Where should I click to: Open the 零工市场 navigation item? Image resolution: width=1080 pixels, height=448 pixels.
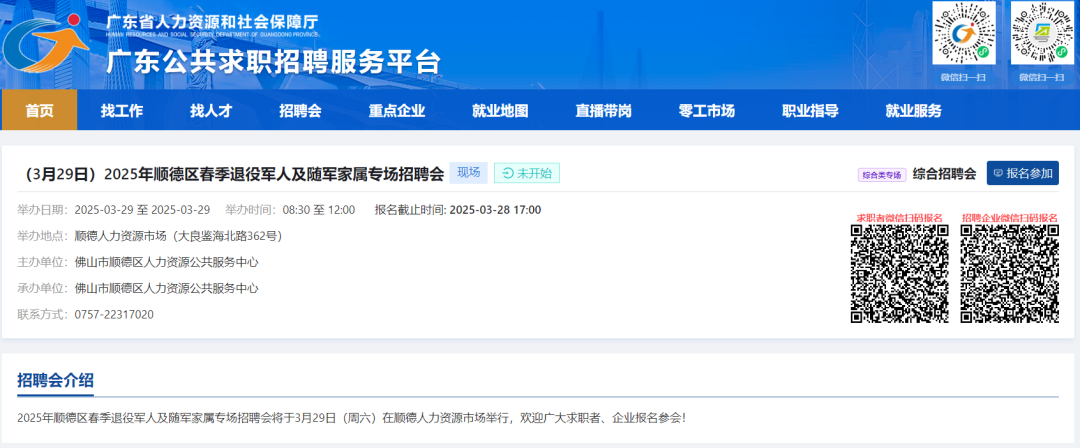(x=707, y=110)
